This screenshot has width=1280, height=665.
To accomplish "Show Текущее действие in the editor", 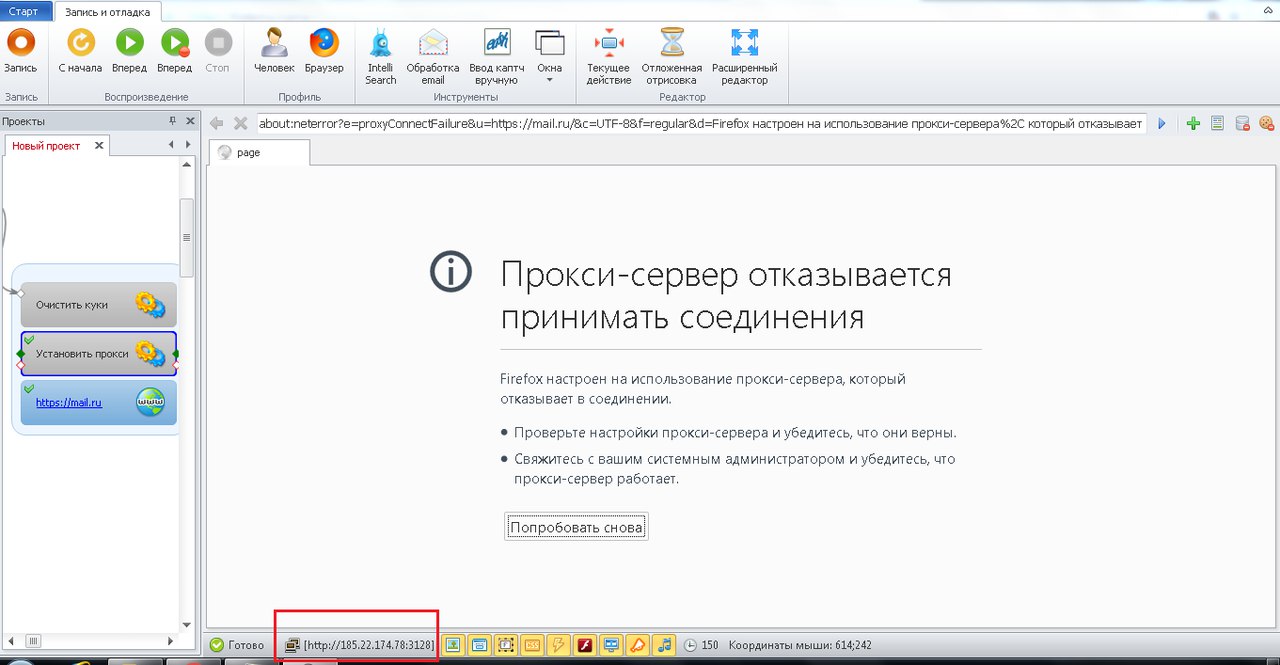I will point(608,57).
